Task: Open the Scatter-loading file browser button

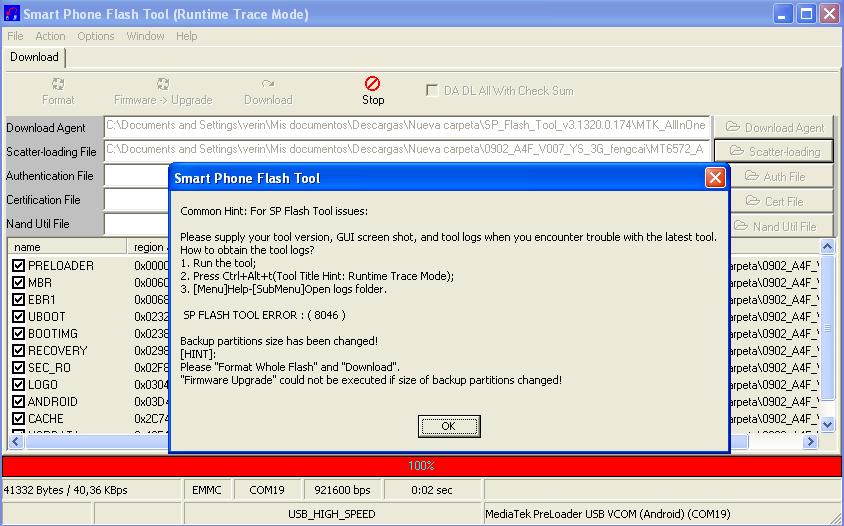Action: (x=773, y=152)
